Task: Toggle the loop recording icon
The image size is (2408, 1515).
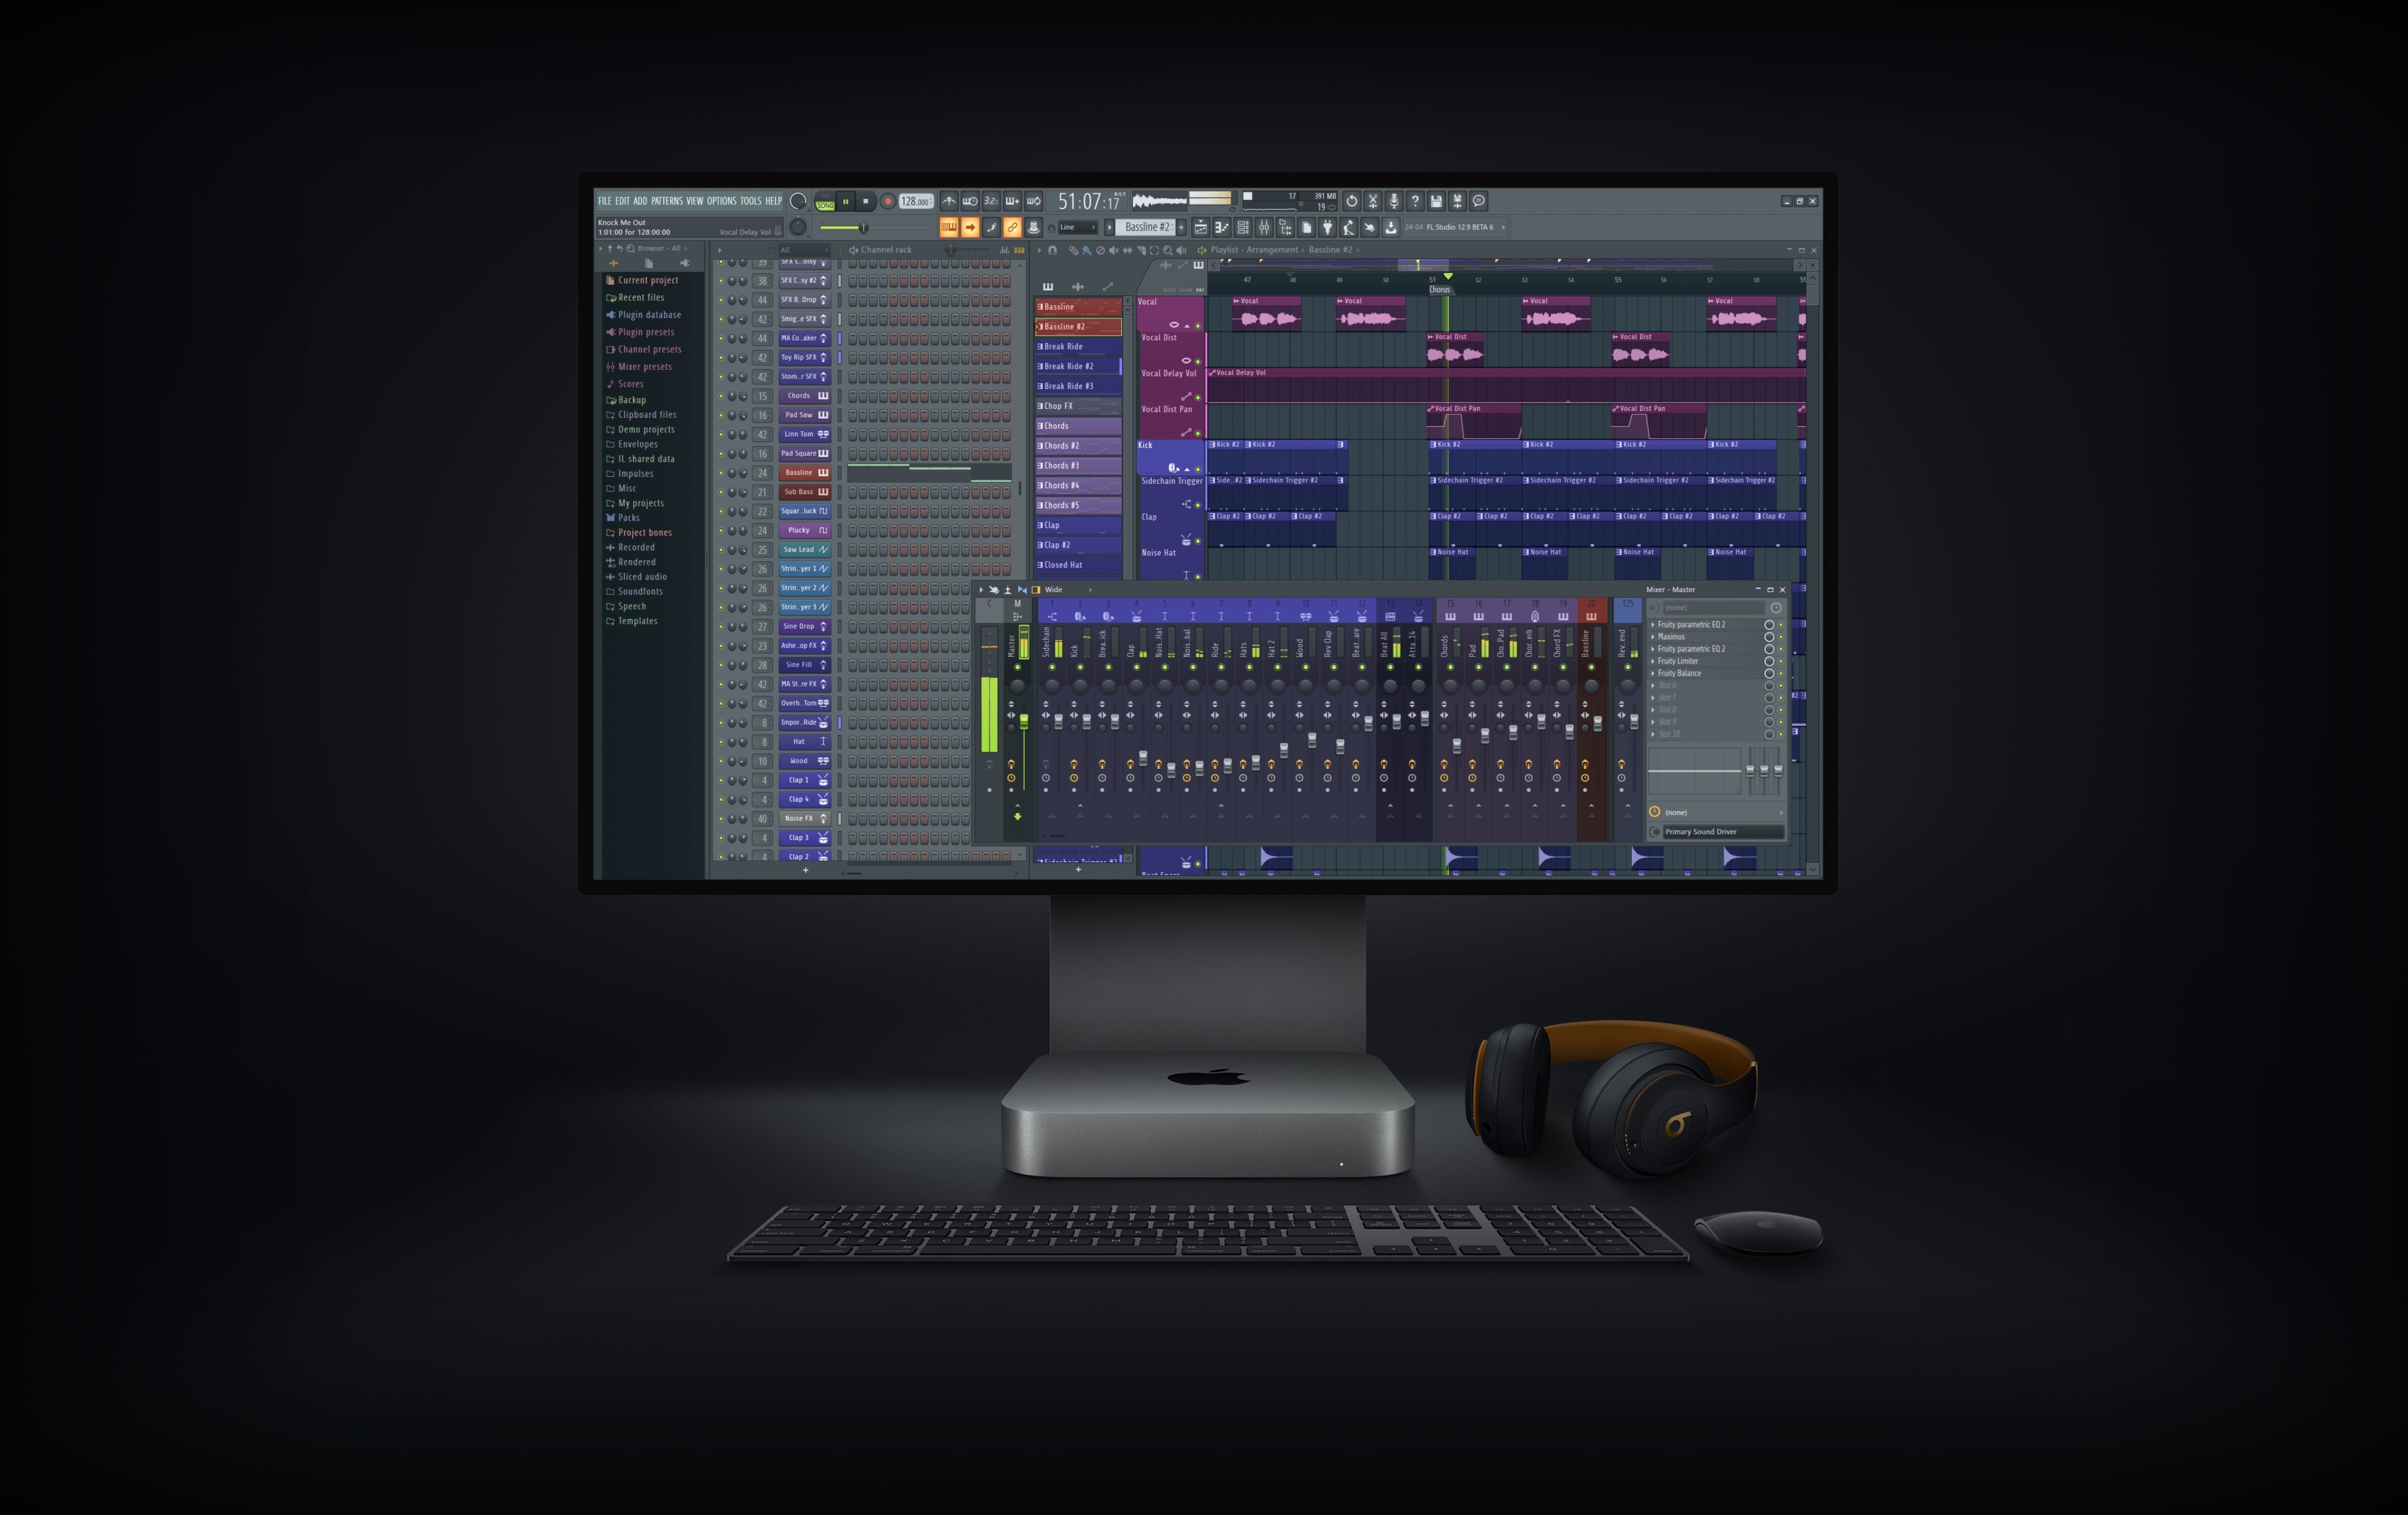Action: (x=1034, y=201)
